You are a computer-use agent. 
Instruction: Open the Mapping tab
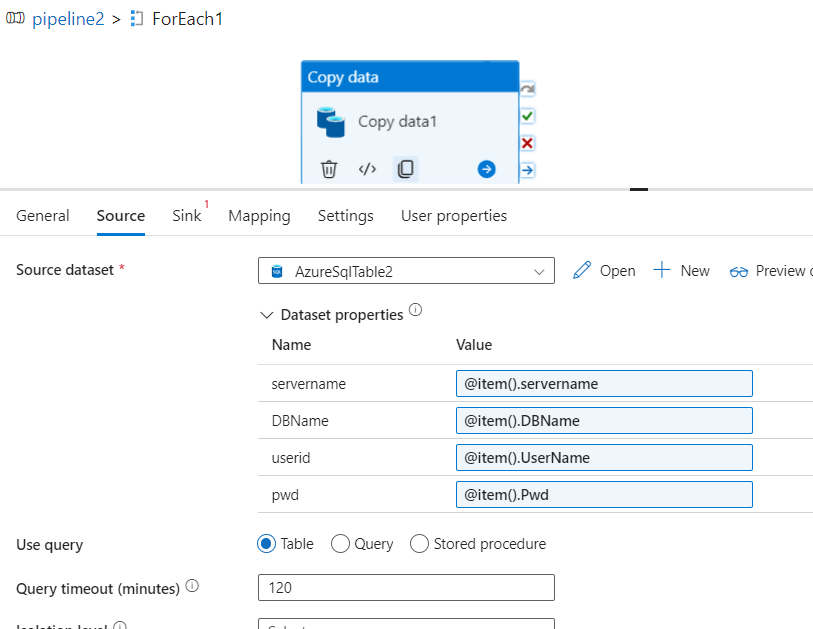click(259, 216)
